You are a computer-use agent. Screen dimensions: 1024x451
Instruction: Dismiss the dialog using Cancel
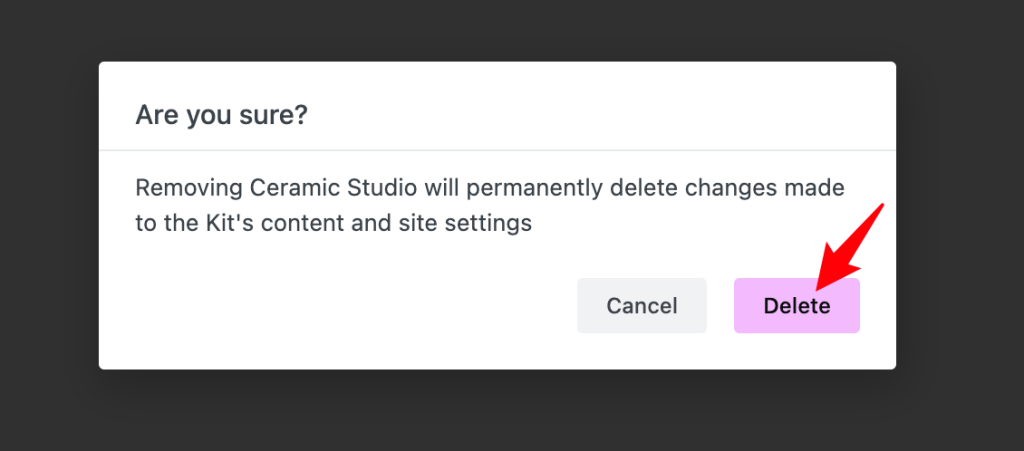642,305
